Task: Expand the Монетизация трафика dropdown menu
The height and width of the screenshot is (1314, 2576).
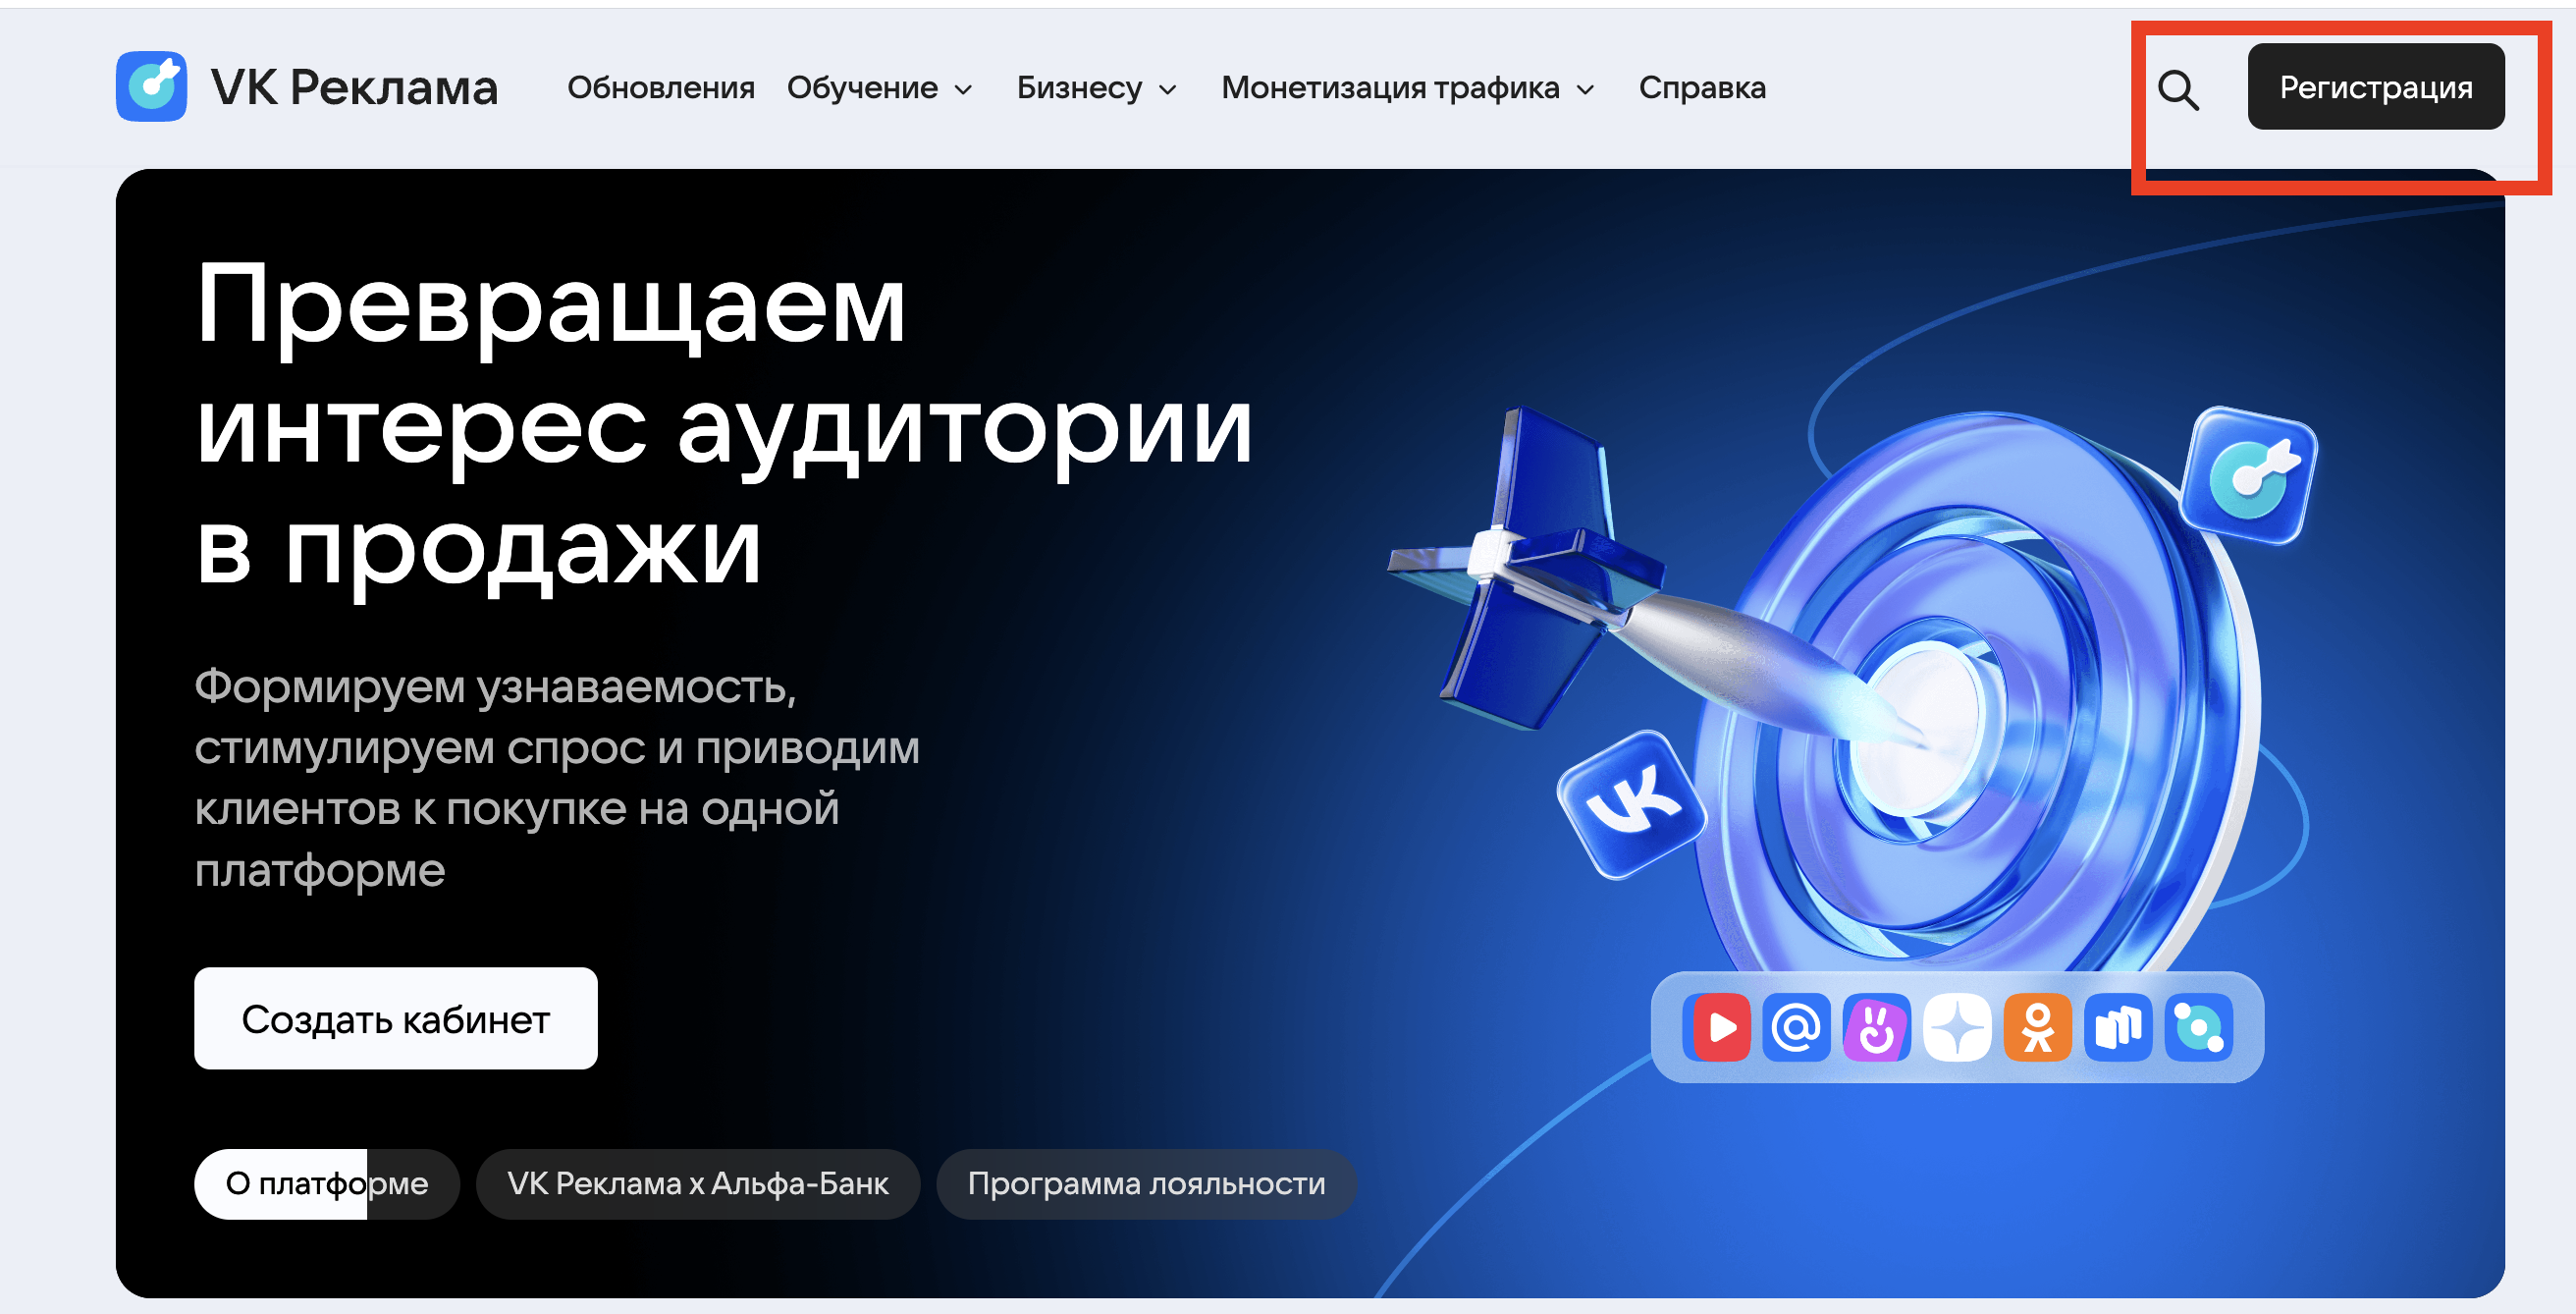Action: tap(1407, 88)
